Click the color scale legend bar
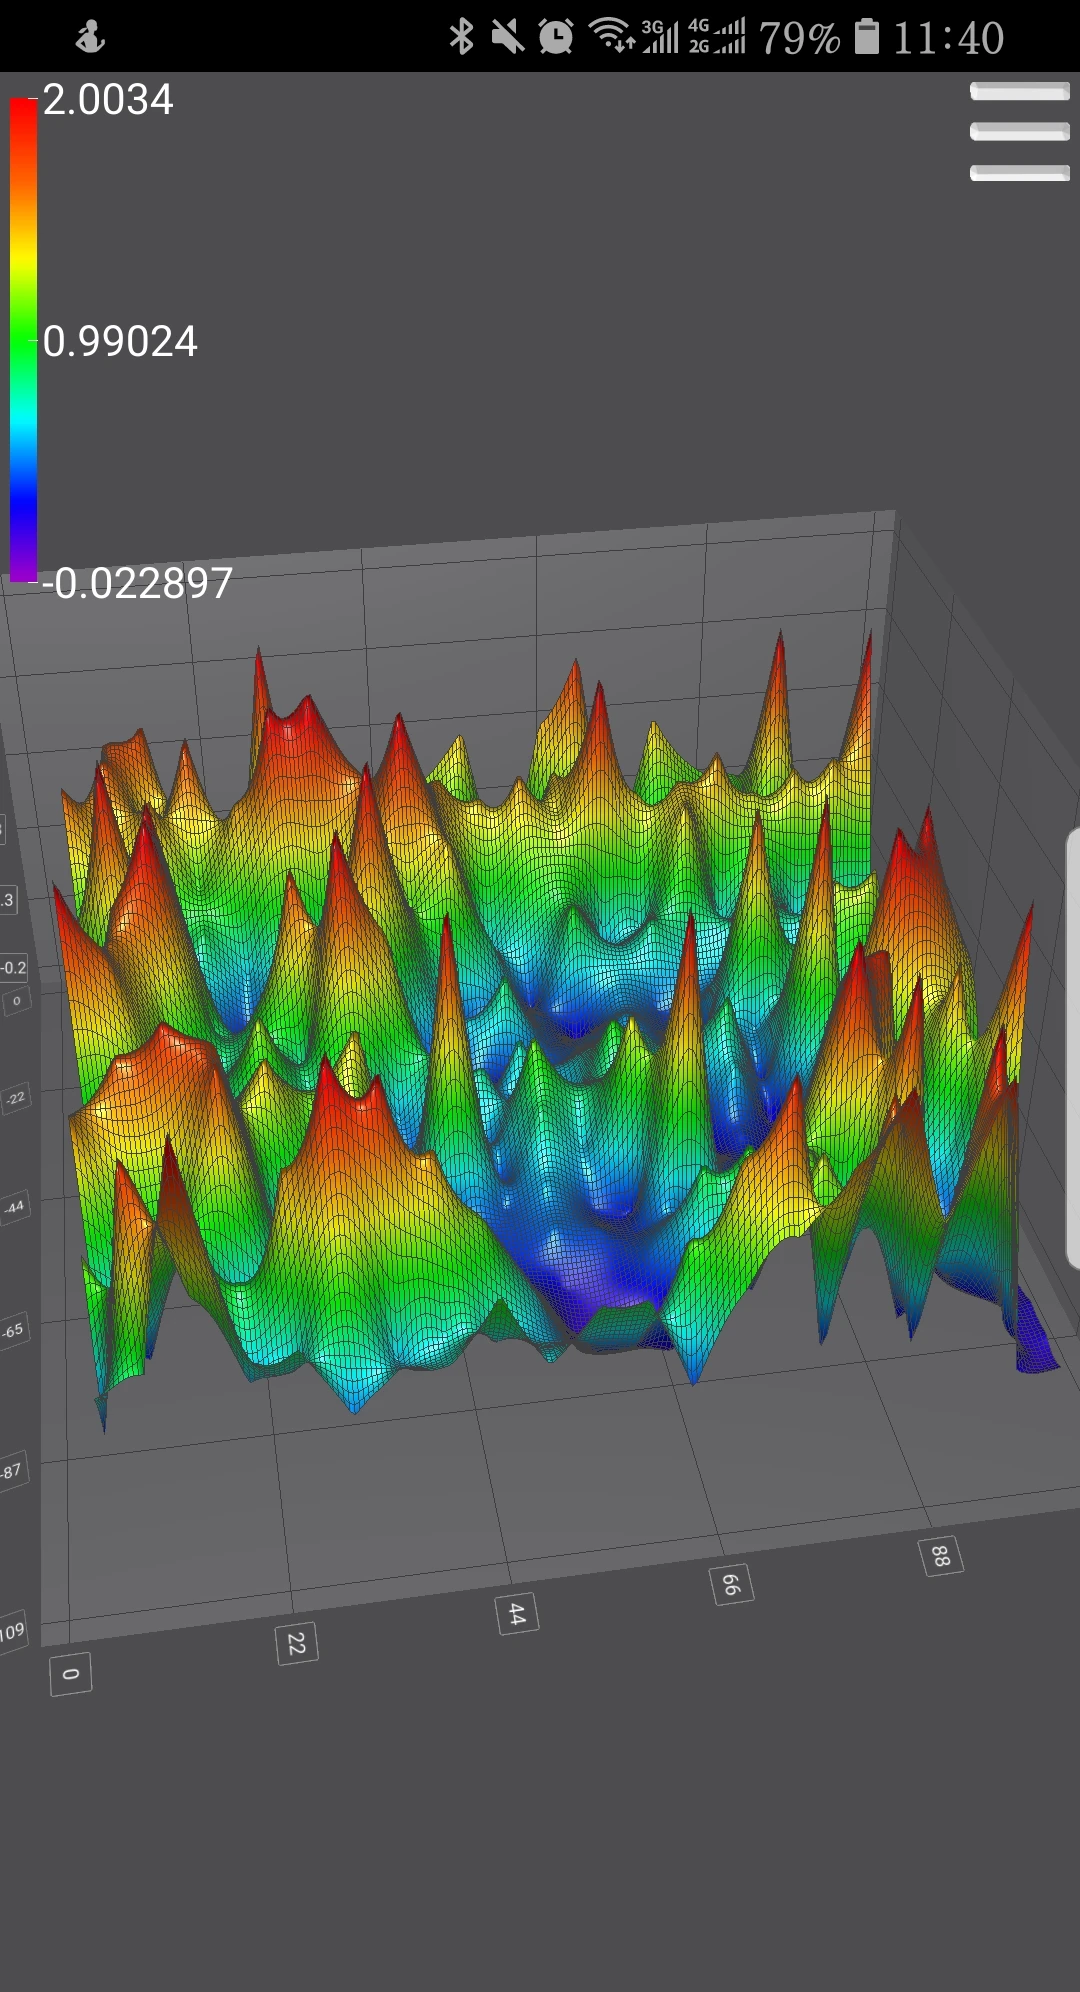Screen dimensions: 1080x1992 [x=23, y=340]
